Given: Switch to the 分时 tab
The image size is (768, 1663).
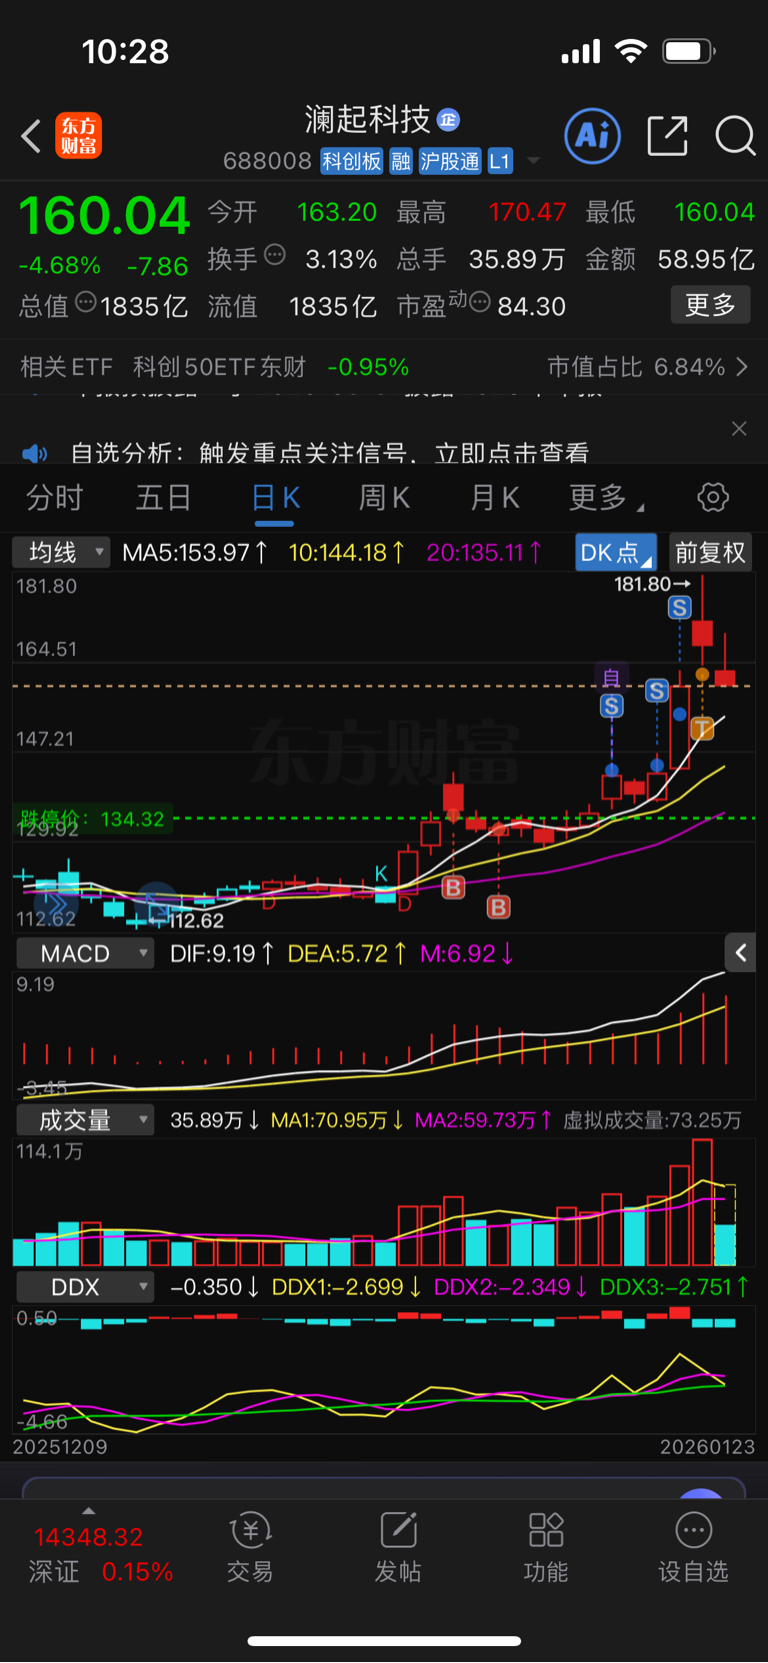Looking at the screenshot, I should [54, 497].
